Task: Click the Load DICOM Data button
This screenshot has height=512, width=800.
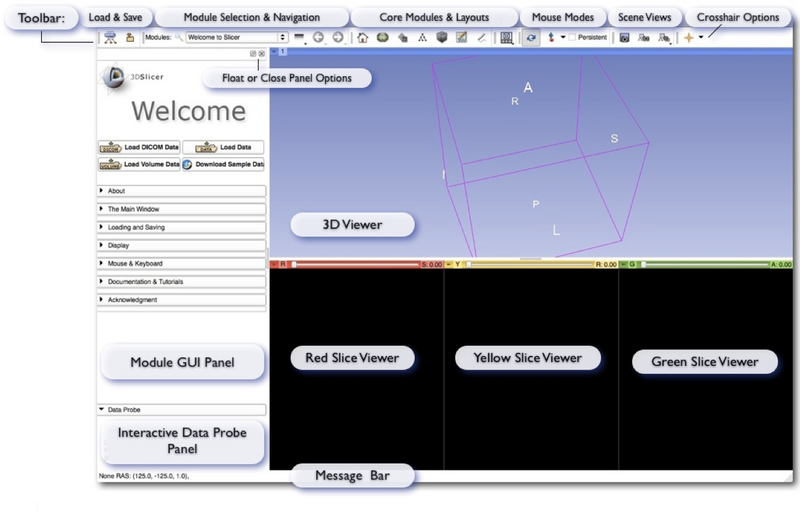Action: coord(138,147)
